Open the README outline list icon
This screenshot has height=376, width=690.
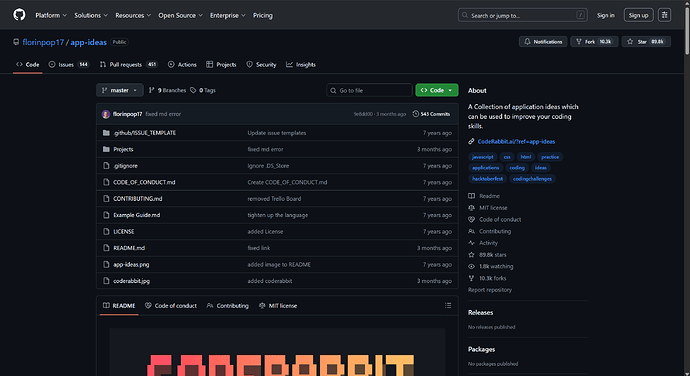(x=448, y=306)
